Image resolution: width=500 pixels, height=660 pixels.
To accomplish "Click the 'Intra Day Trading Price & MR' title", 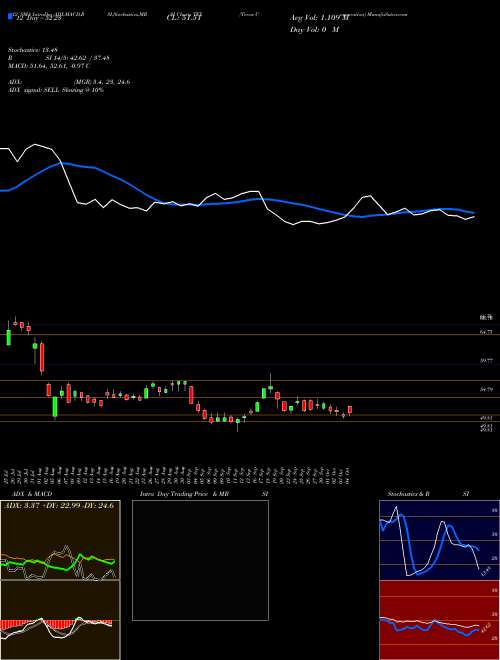I will [184, 494].
